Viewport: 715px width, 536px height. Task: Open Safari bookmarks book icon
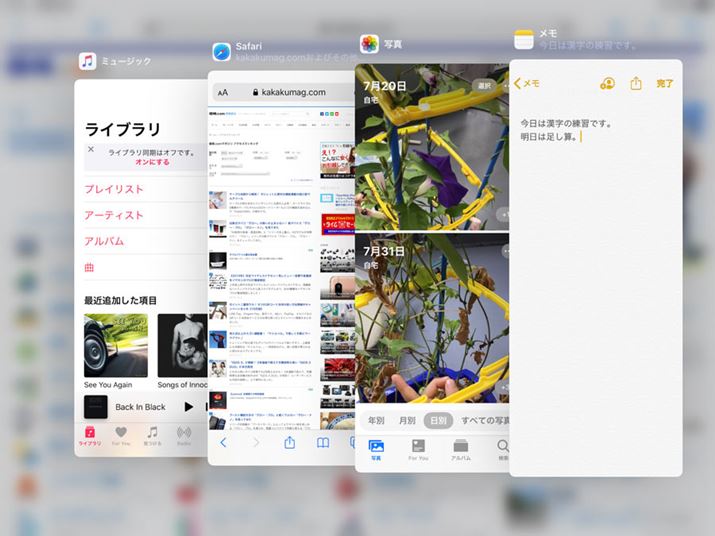(x=323, y=442)
